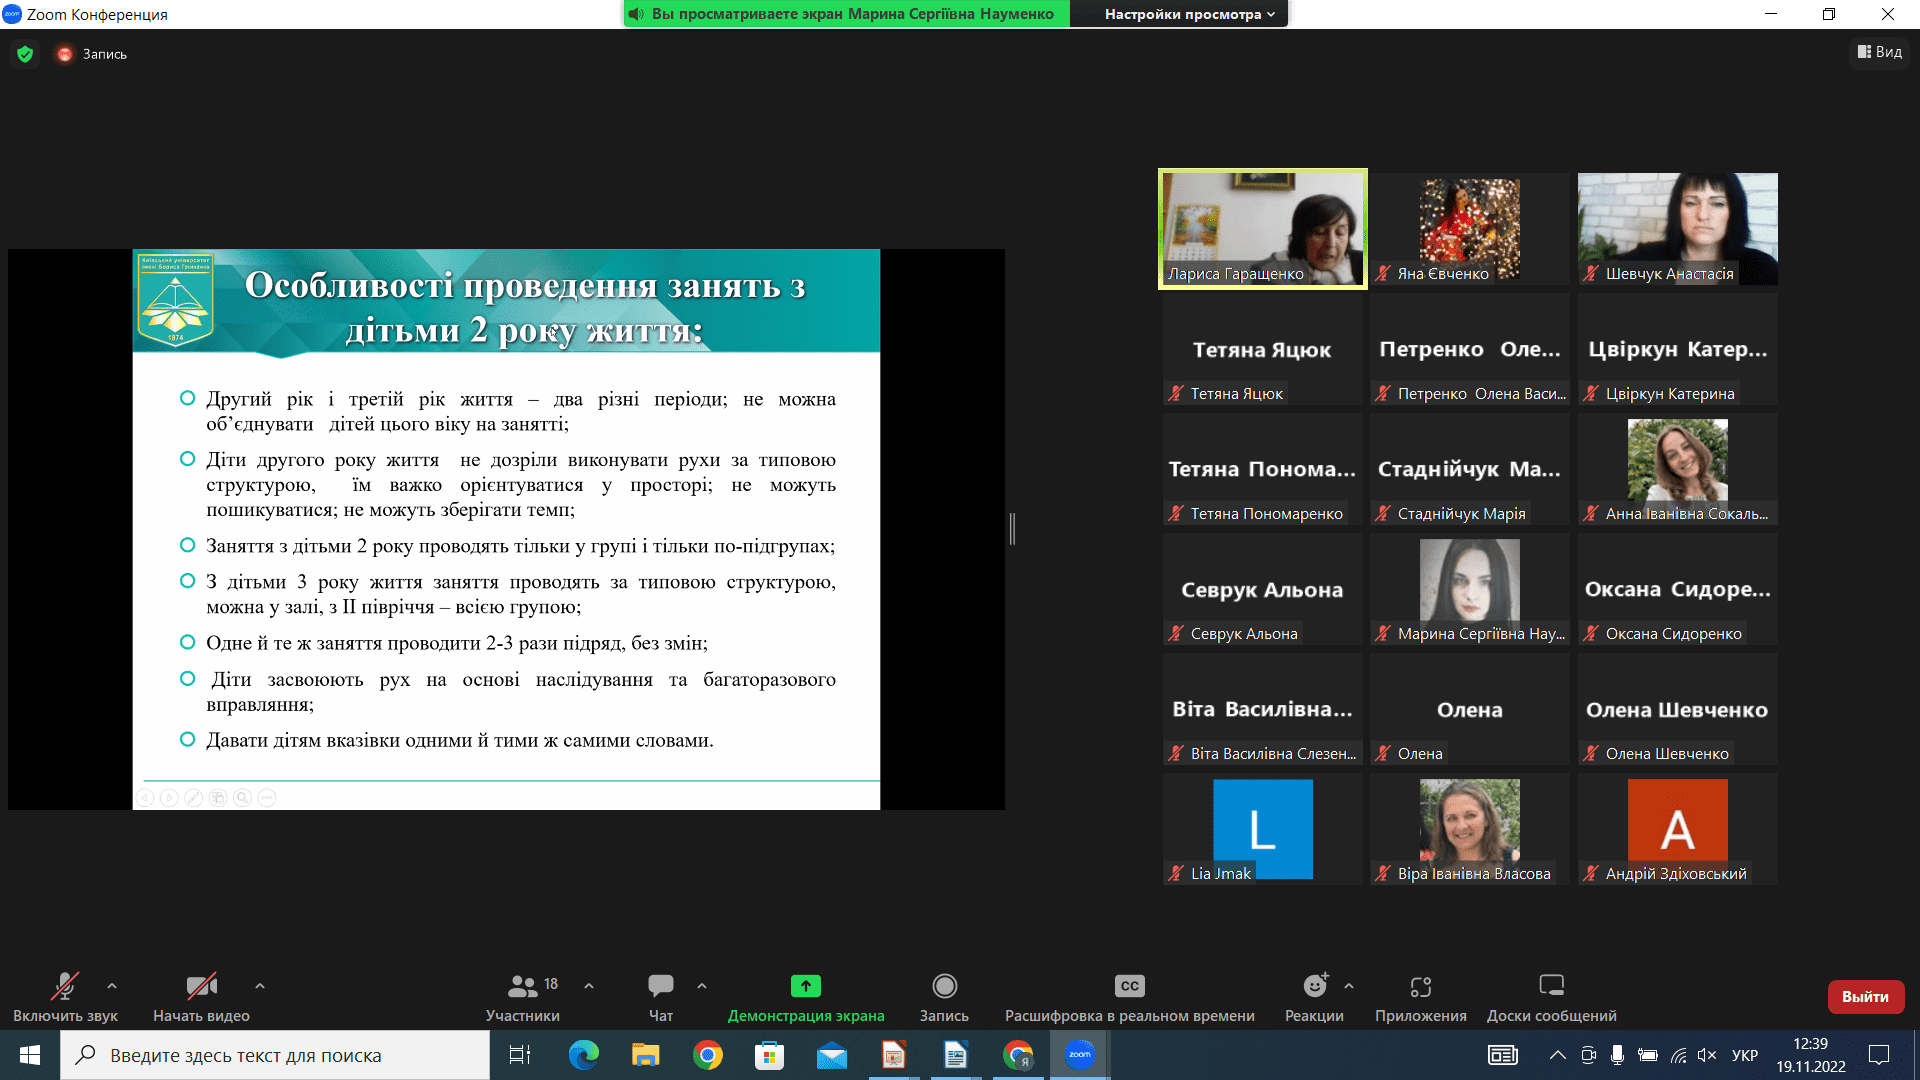
Task: Switch to Google Chrome in taskbar
Action: 708,1055
